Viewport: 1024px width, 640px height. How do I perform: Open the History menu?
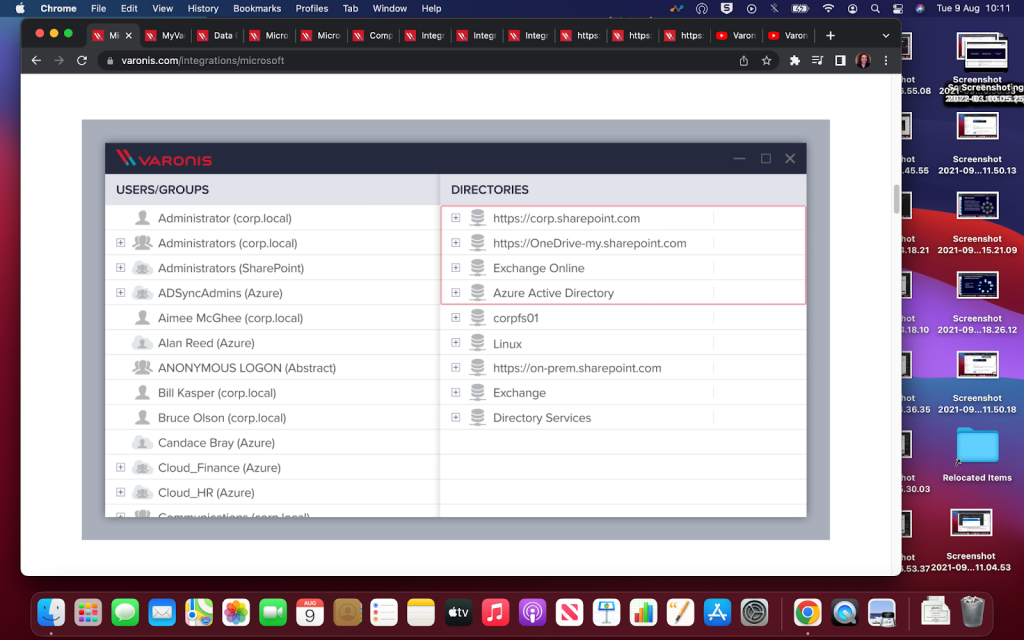click(203, 8)
